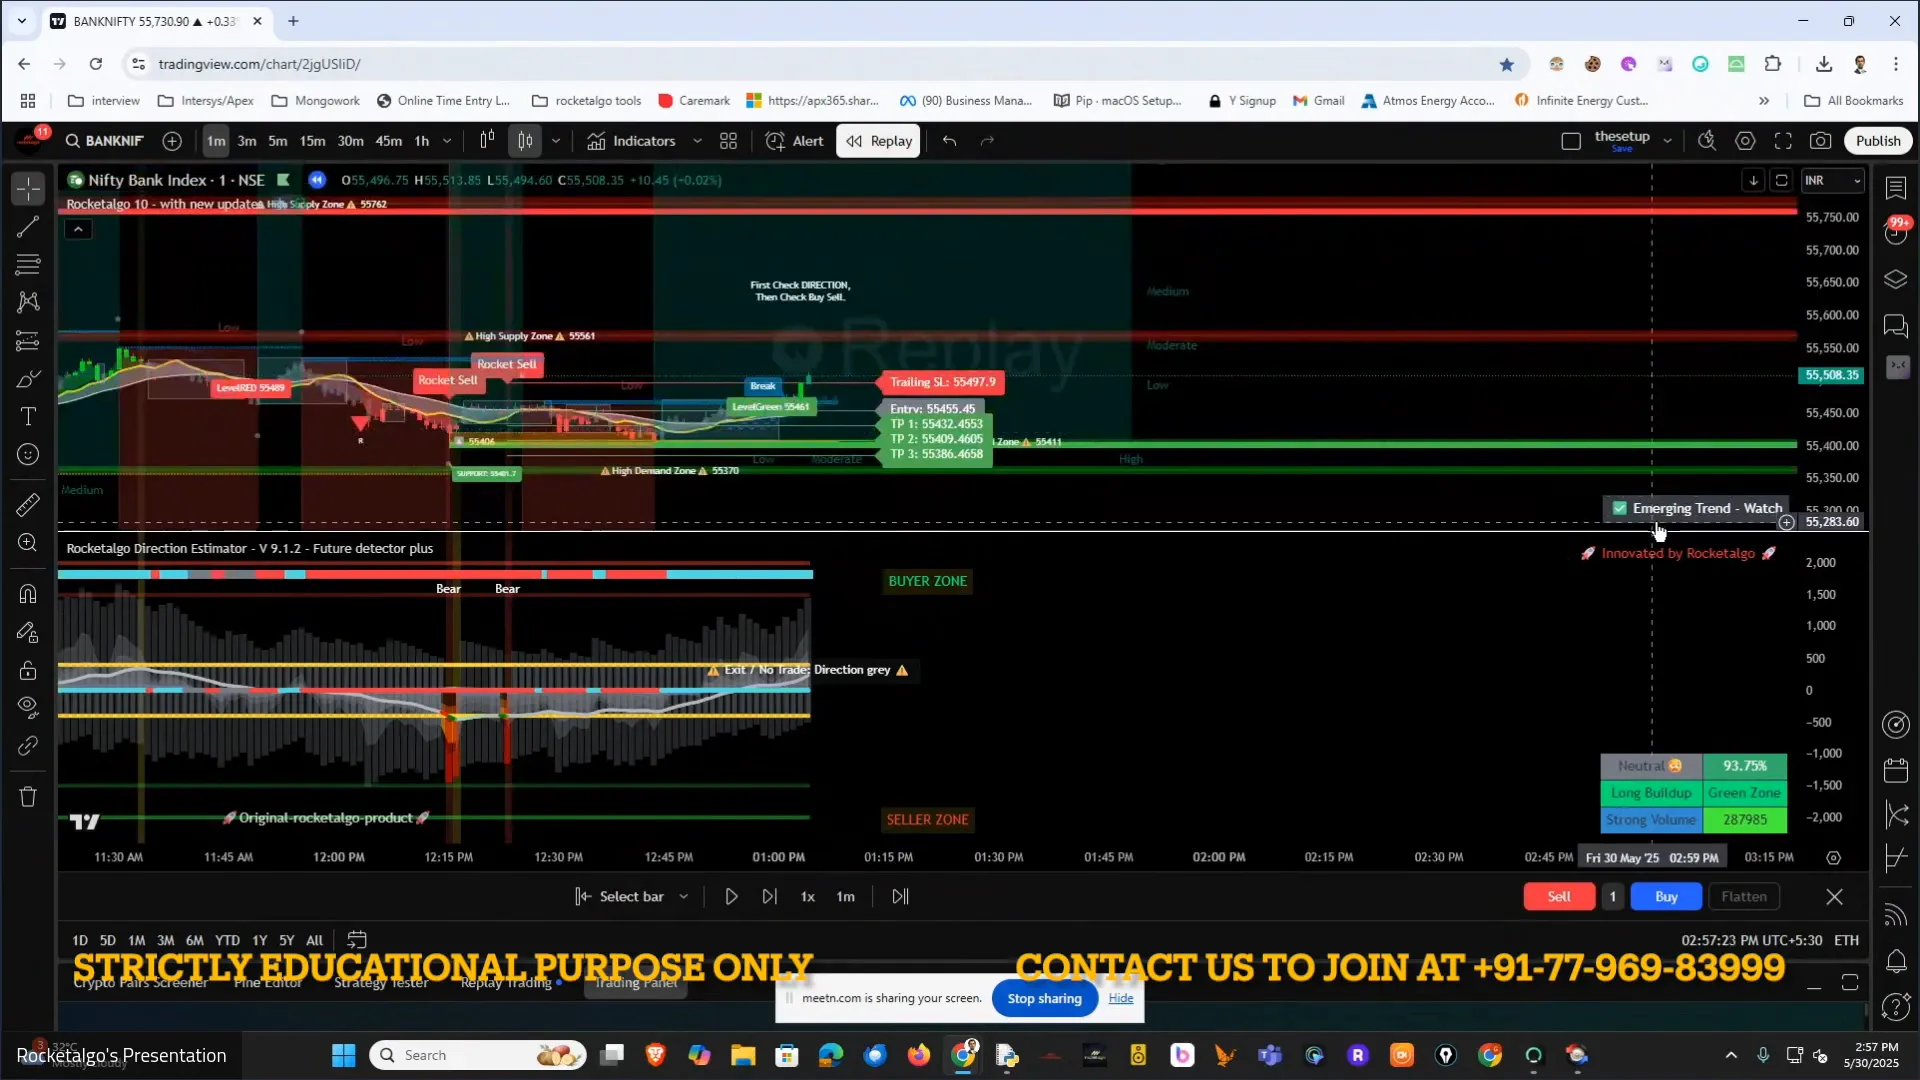Step forward one bar in replay

(x=769, y=897)
